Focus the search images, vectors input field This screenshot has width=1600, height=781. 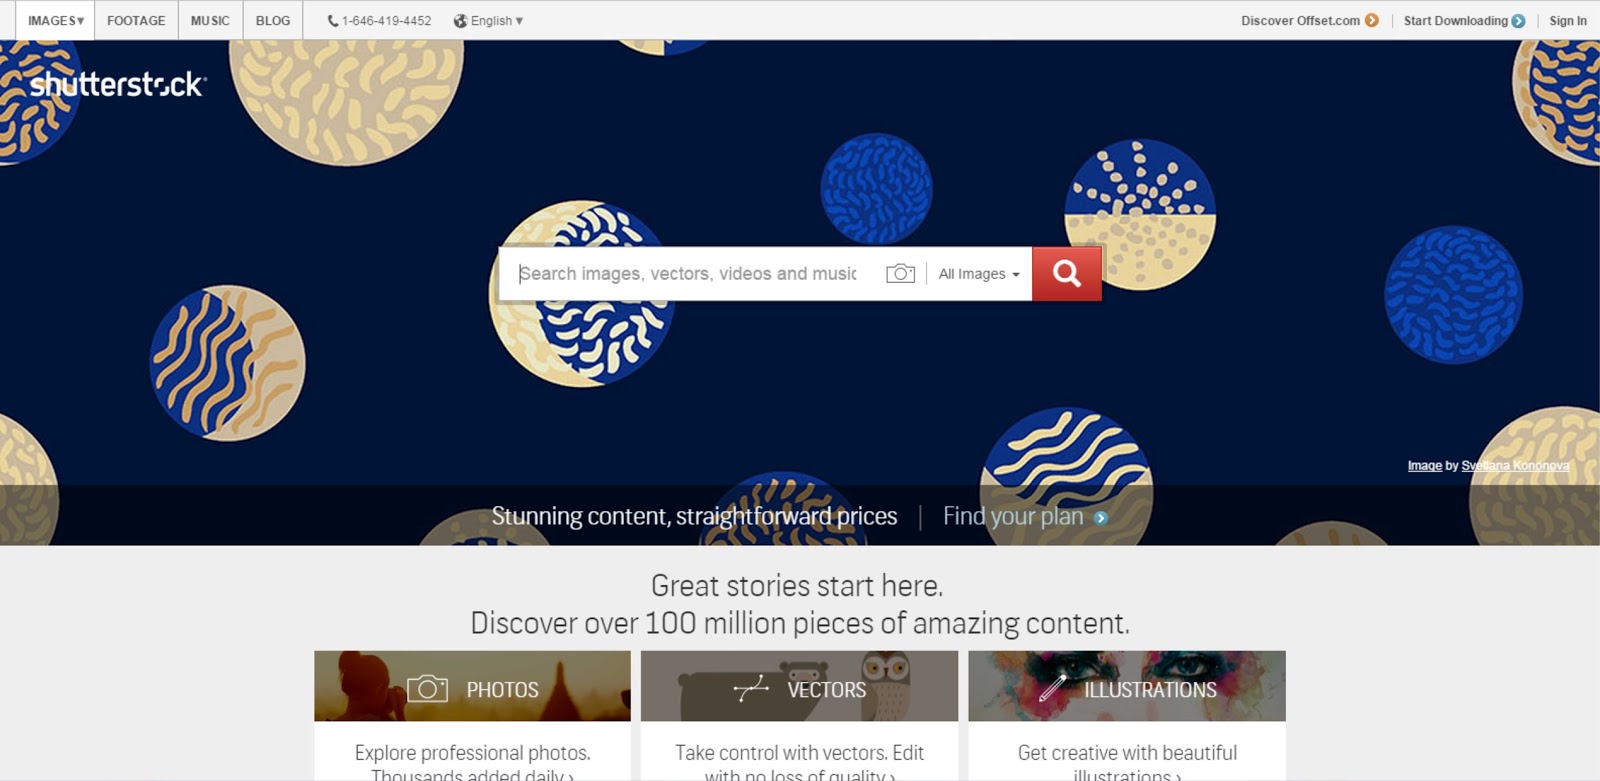point(688,274)
